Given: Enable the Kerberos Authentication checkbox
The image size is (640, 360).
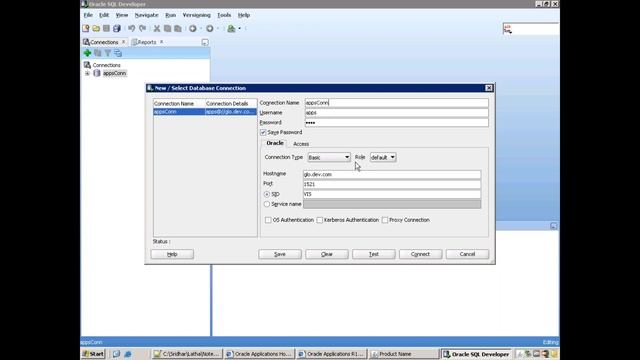Looking at the screenshot, I should pos(320,220).
